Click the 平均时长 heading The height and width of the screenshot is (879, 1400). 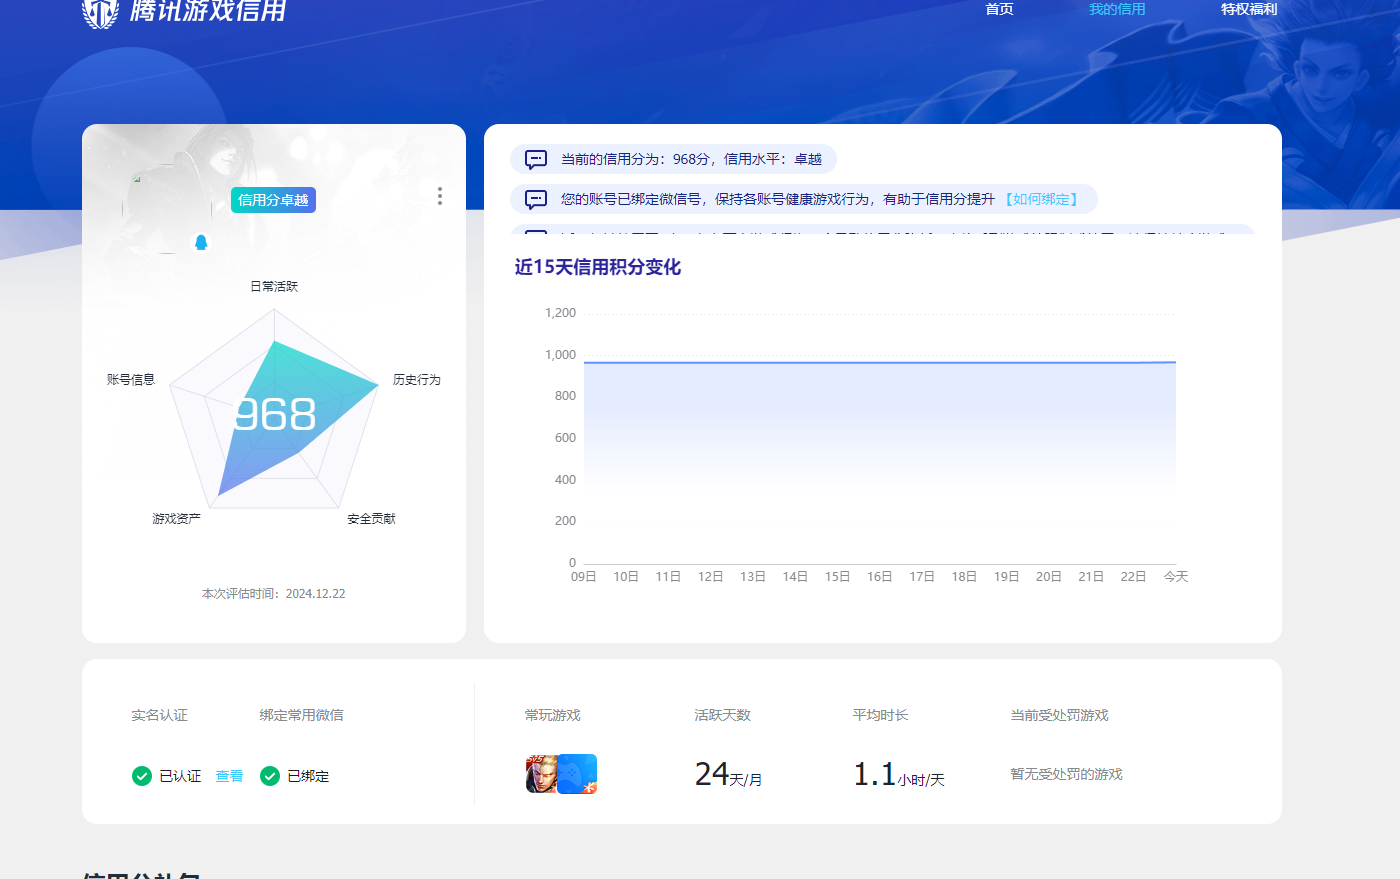tap(880, 715)
